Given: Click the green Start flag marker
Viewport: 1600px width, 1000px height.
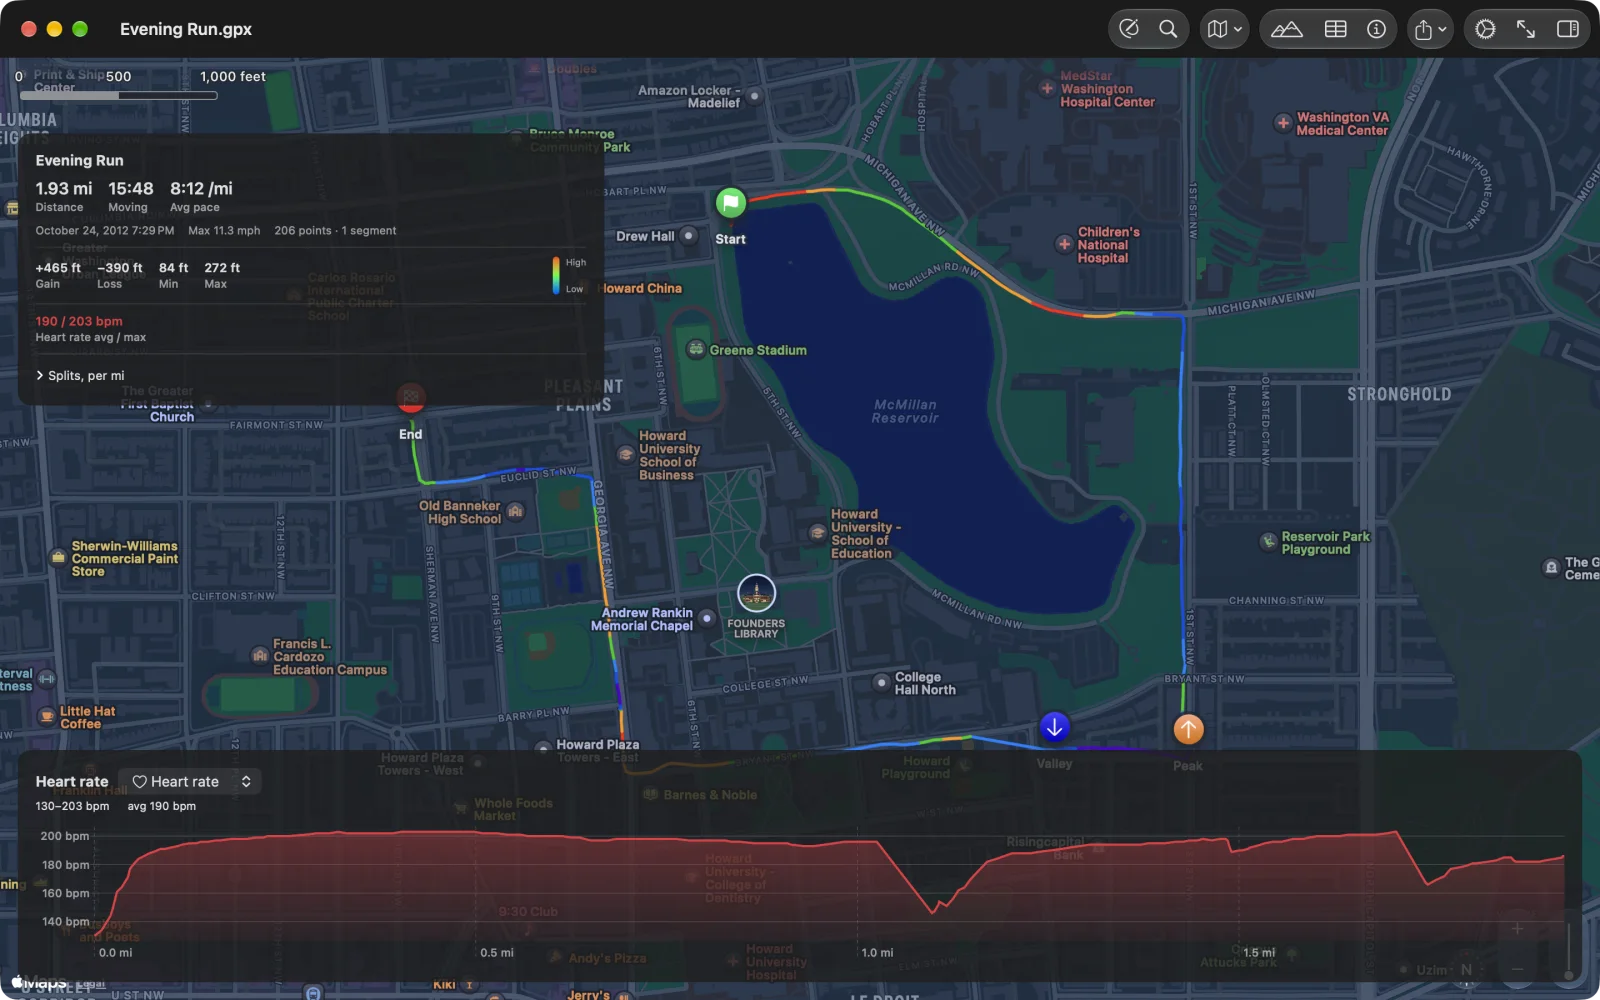Looking at the screenshot, I should point(731,203).
